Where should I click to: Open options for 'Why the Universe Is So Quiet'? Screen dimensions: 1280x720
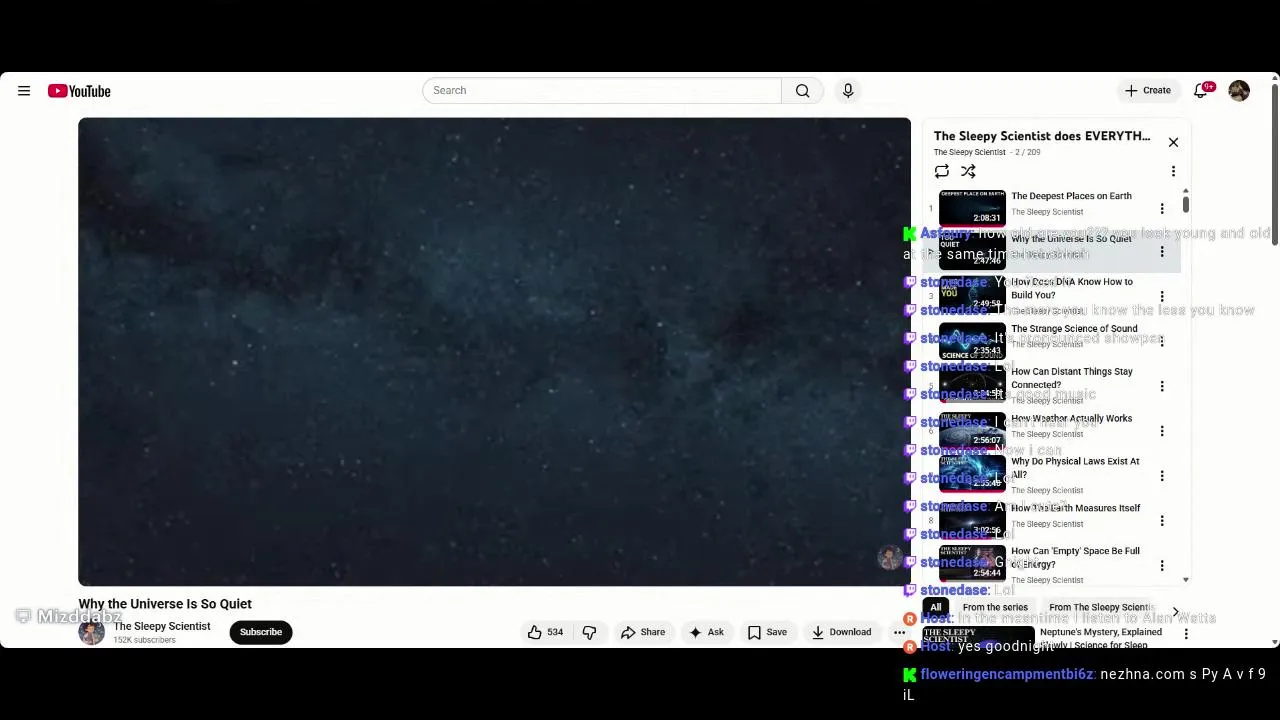[x=1162, y=252]
